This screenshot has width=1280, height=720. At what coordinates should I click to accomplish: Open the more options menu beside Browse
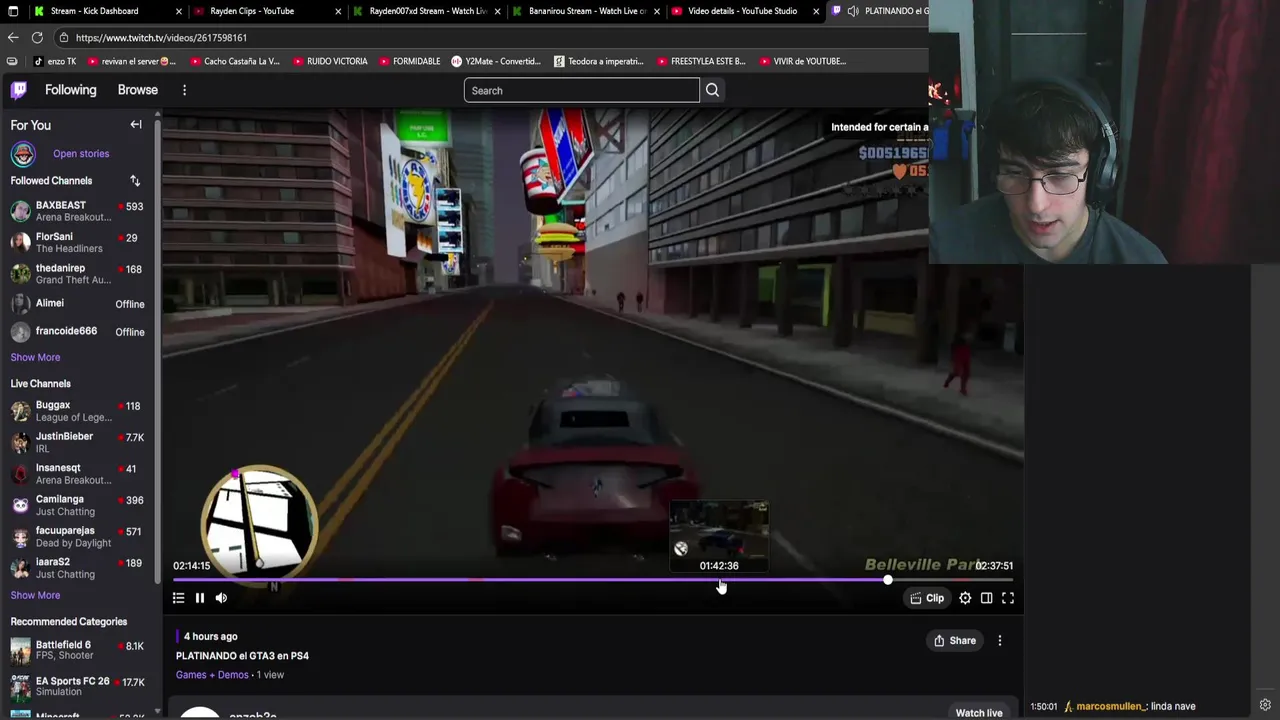coord(184,90)
